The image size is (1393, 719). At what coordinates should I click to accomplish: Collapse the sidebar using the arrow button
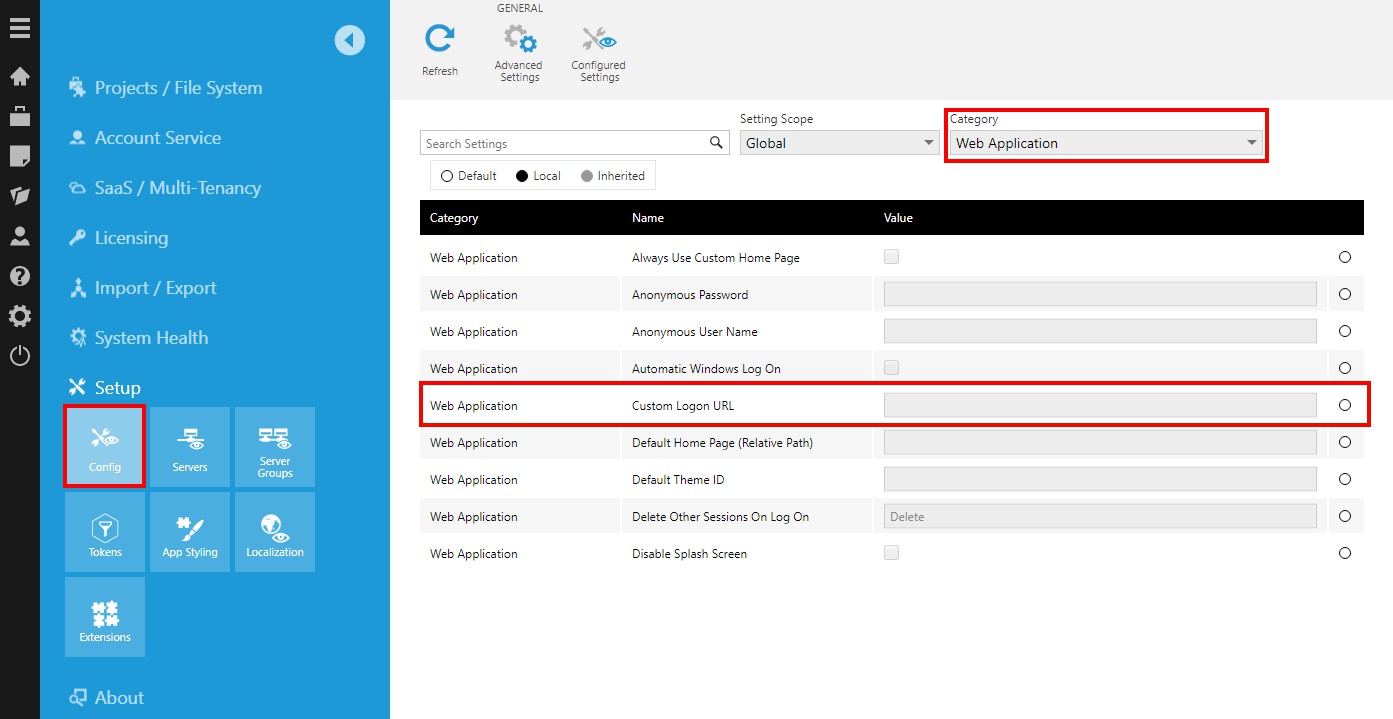(x=350, y=40)
